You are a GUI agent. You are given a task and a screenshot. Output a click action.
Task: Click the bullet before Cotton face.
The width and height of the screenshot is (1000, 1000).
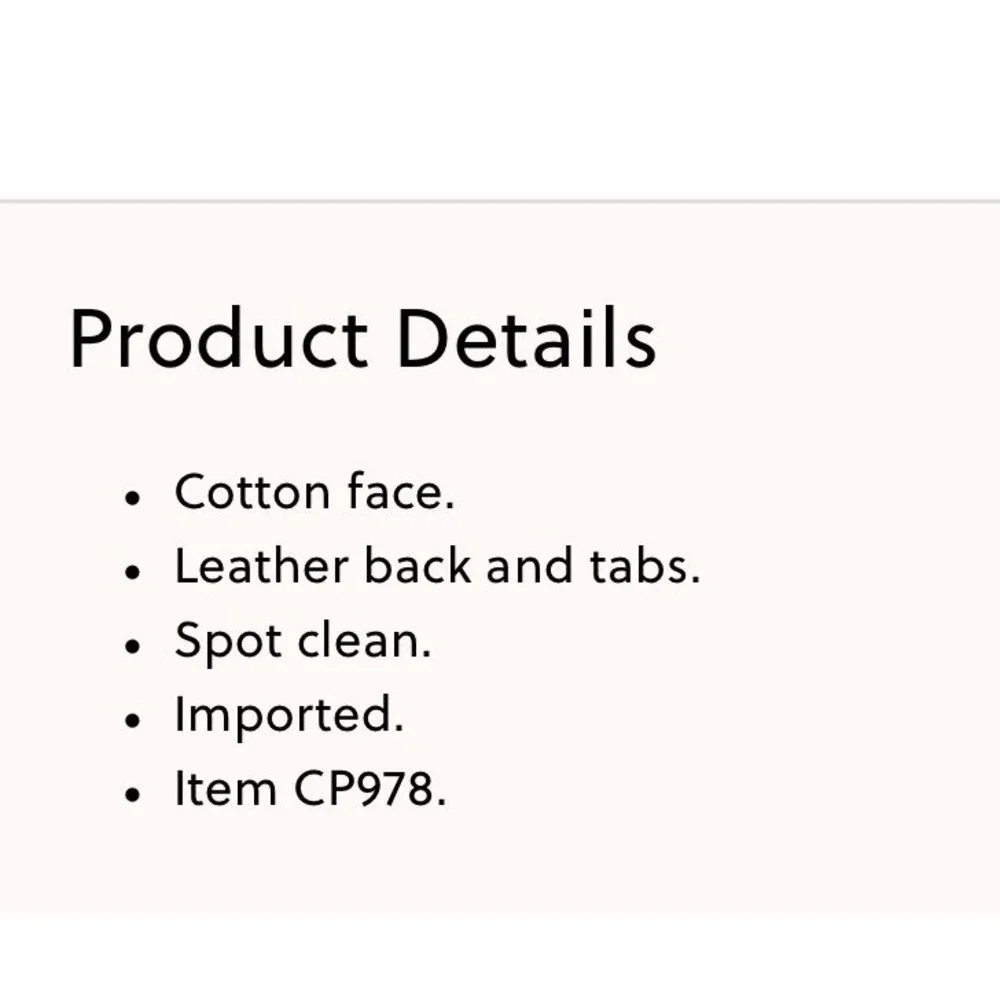(133, 498)
